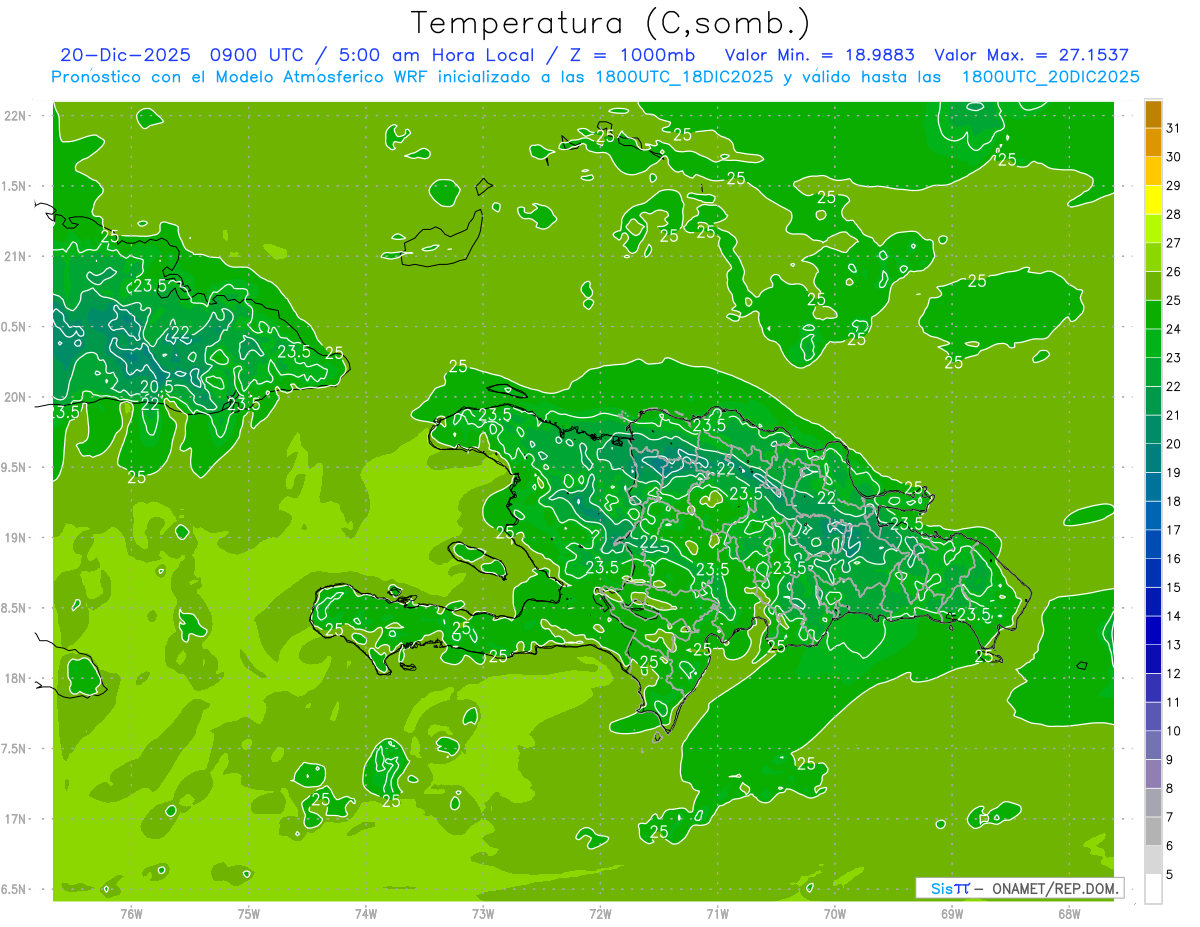This screenshot has height=927, width=1200.
Task: Click the '70W' longitude axis label
Action: (835, 914)
